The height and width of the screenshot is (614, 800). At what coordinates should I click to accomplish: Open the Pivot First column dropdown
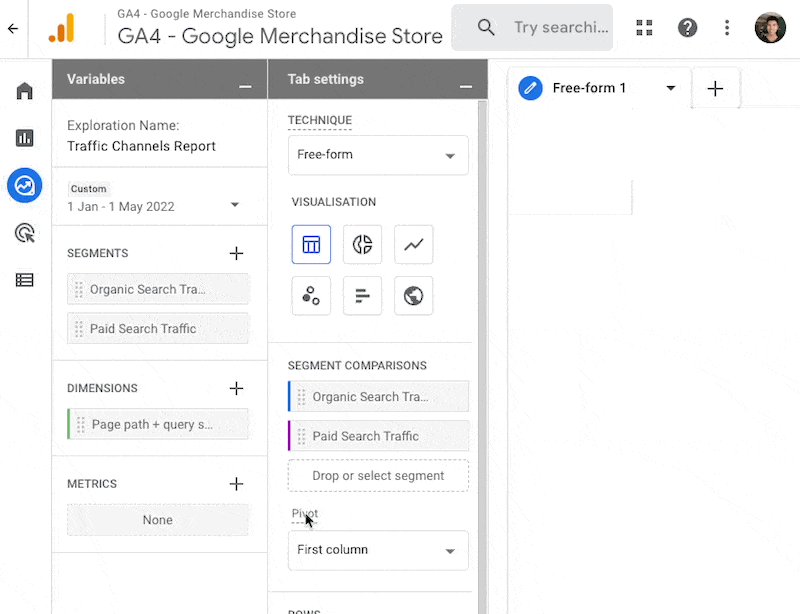[x=378, y=550]
